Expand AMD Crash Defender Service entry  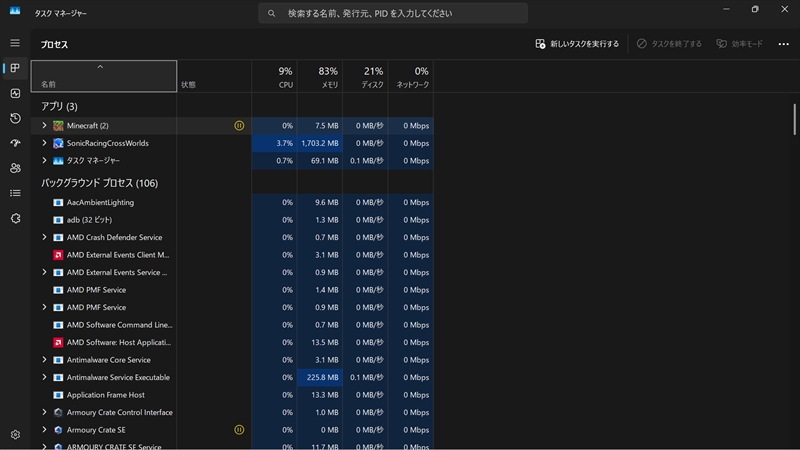(x=44, y=237)
